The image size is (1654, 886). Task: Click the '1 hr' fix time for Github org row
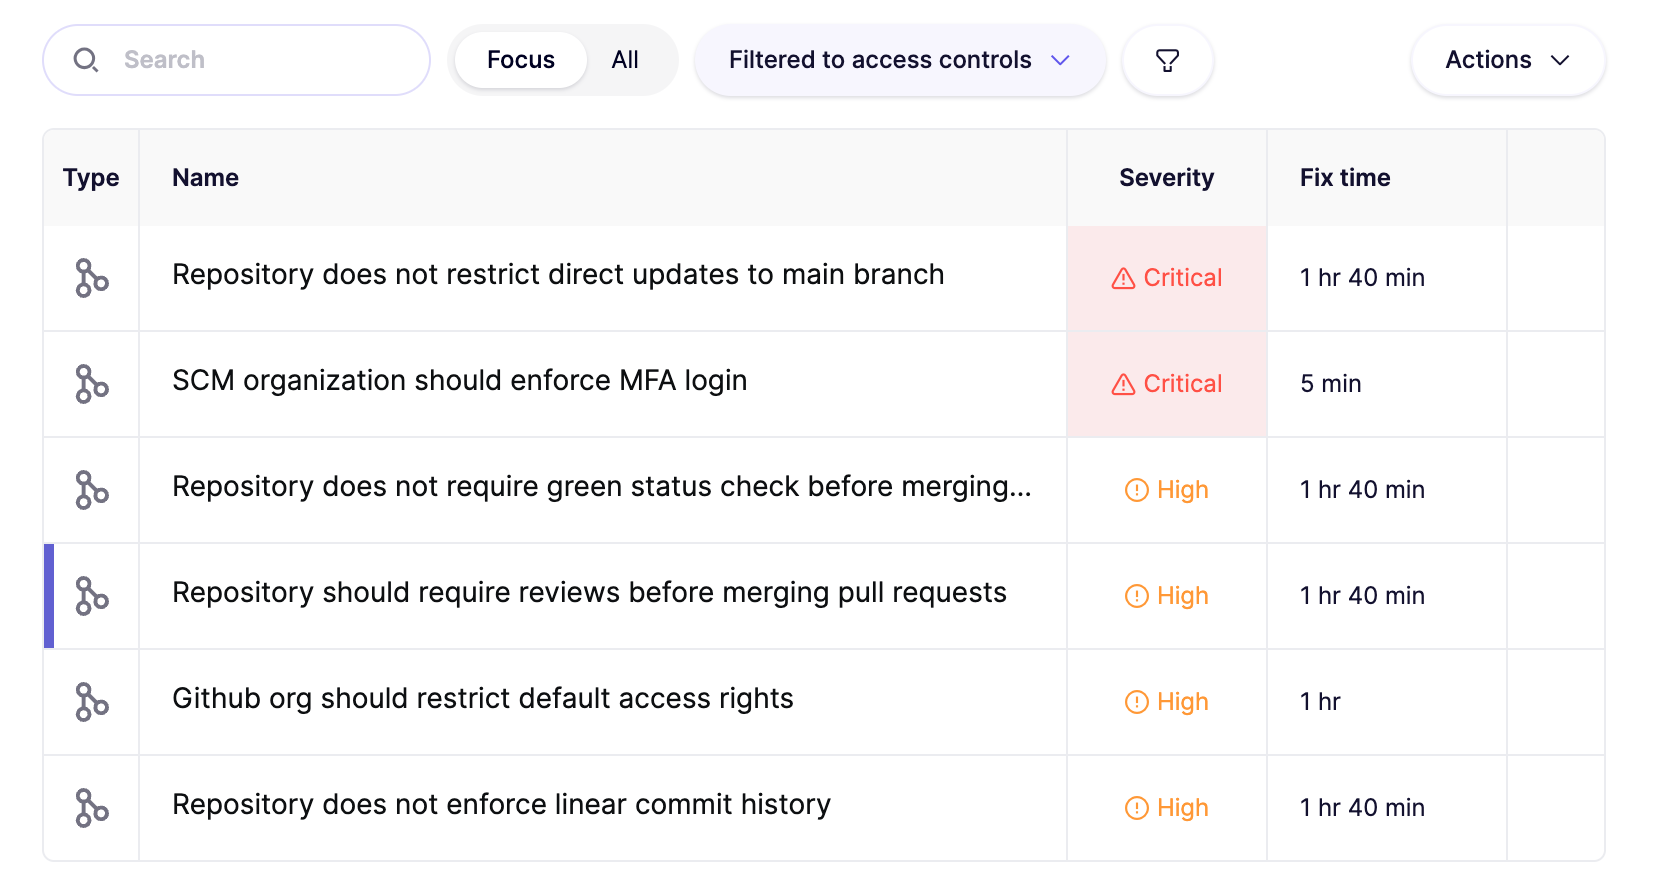1320,702
